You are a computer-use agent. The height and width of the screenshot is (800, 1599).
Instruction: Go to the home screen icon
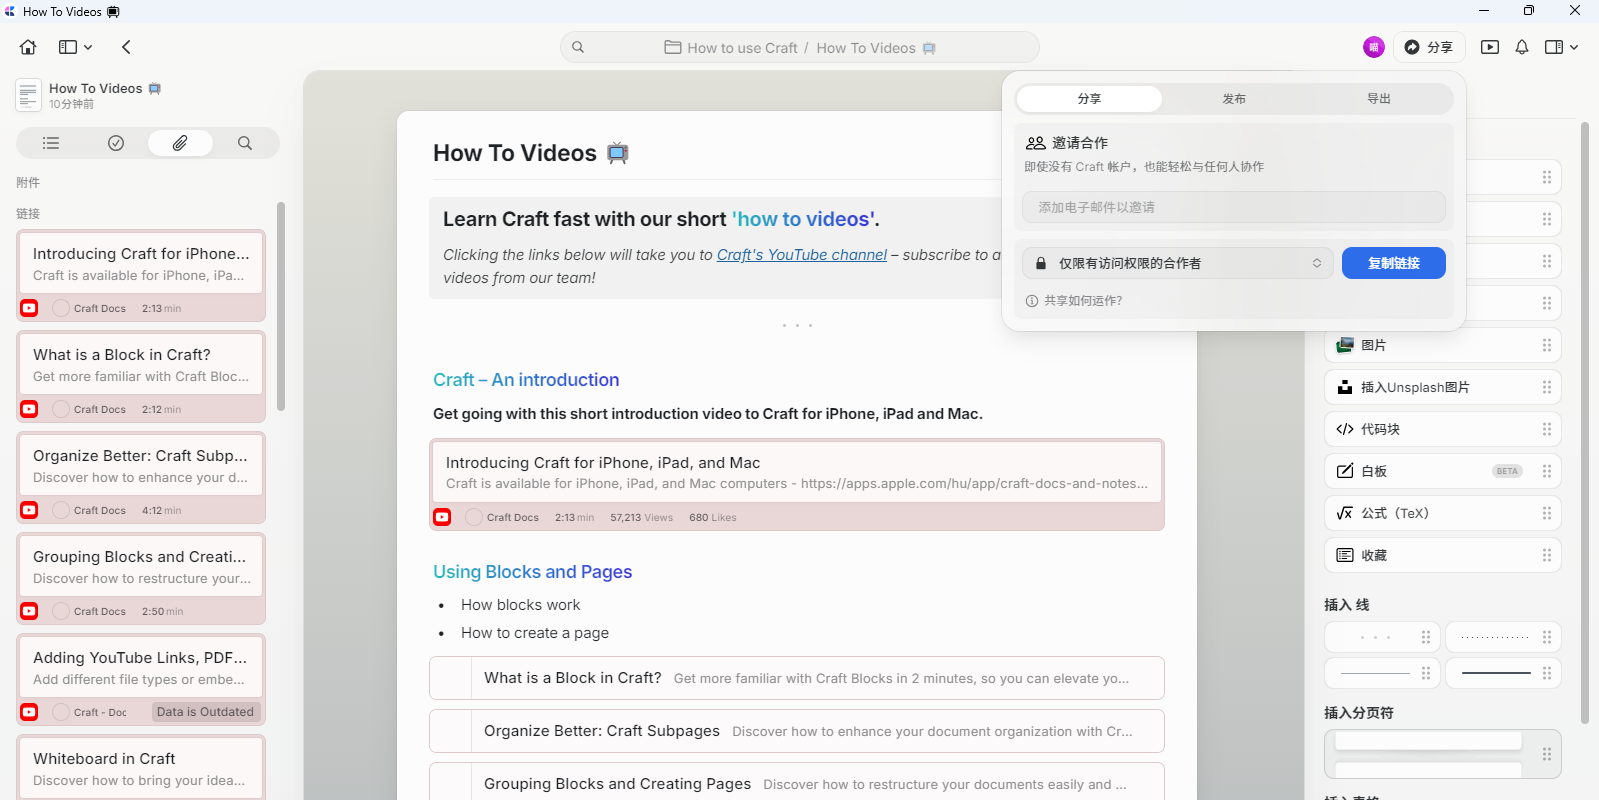[28, 47]
